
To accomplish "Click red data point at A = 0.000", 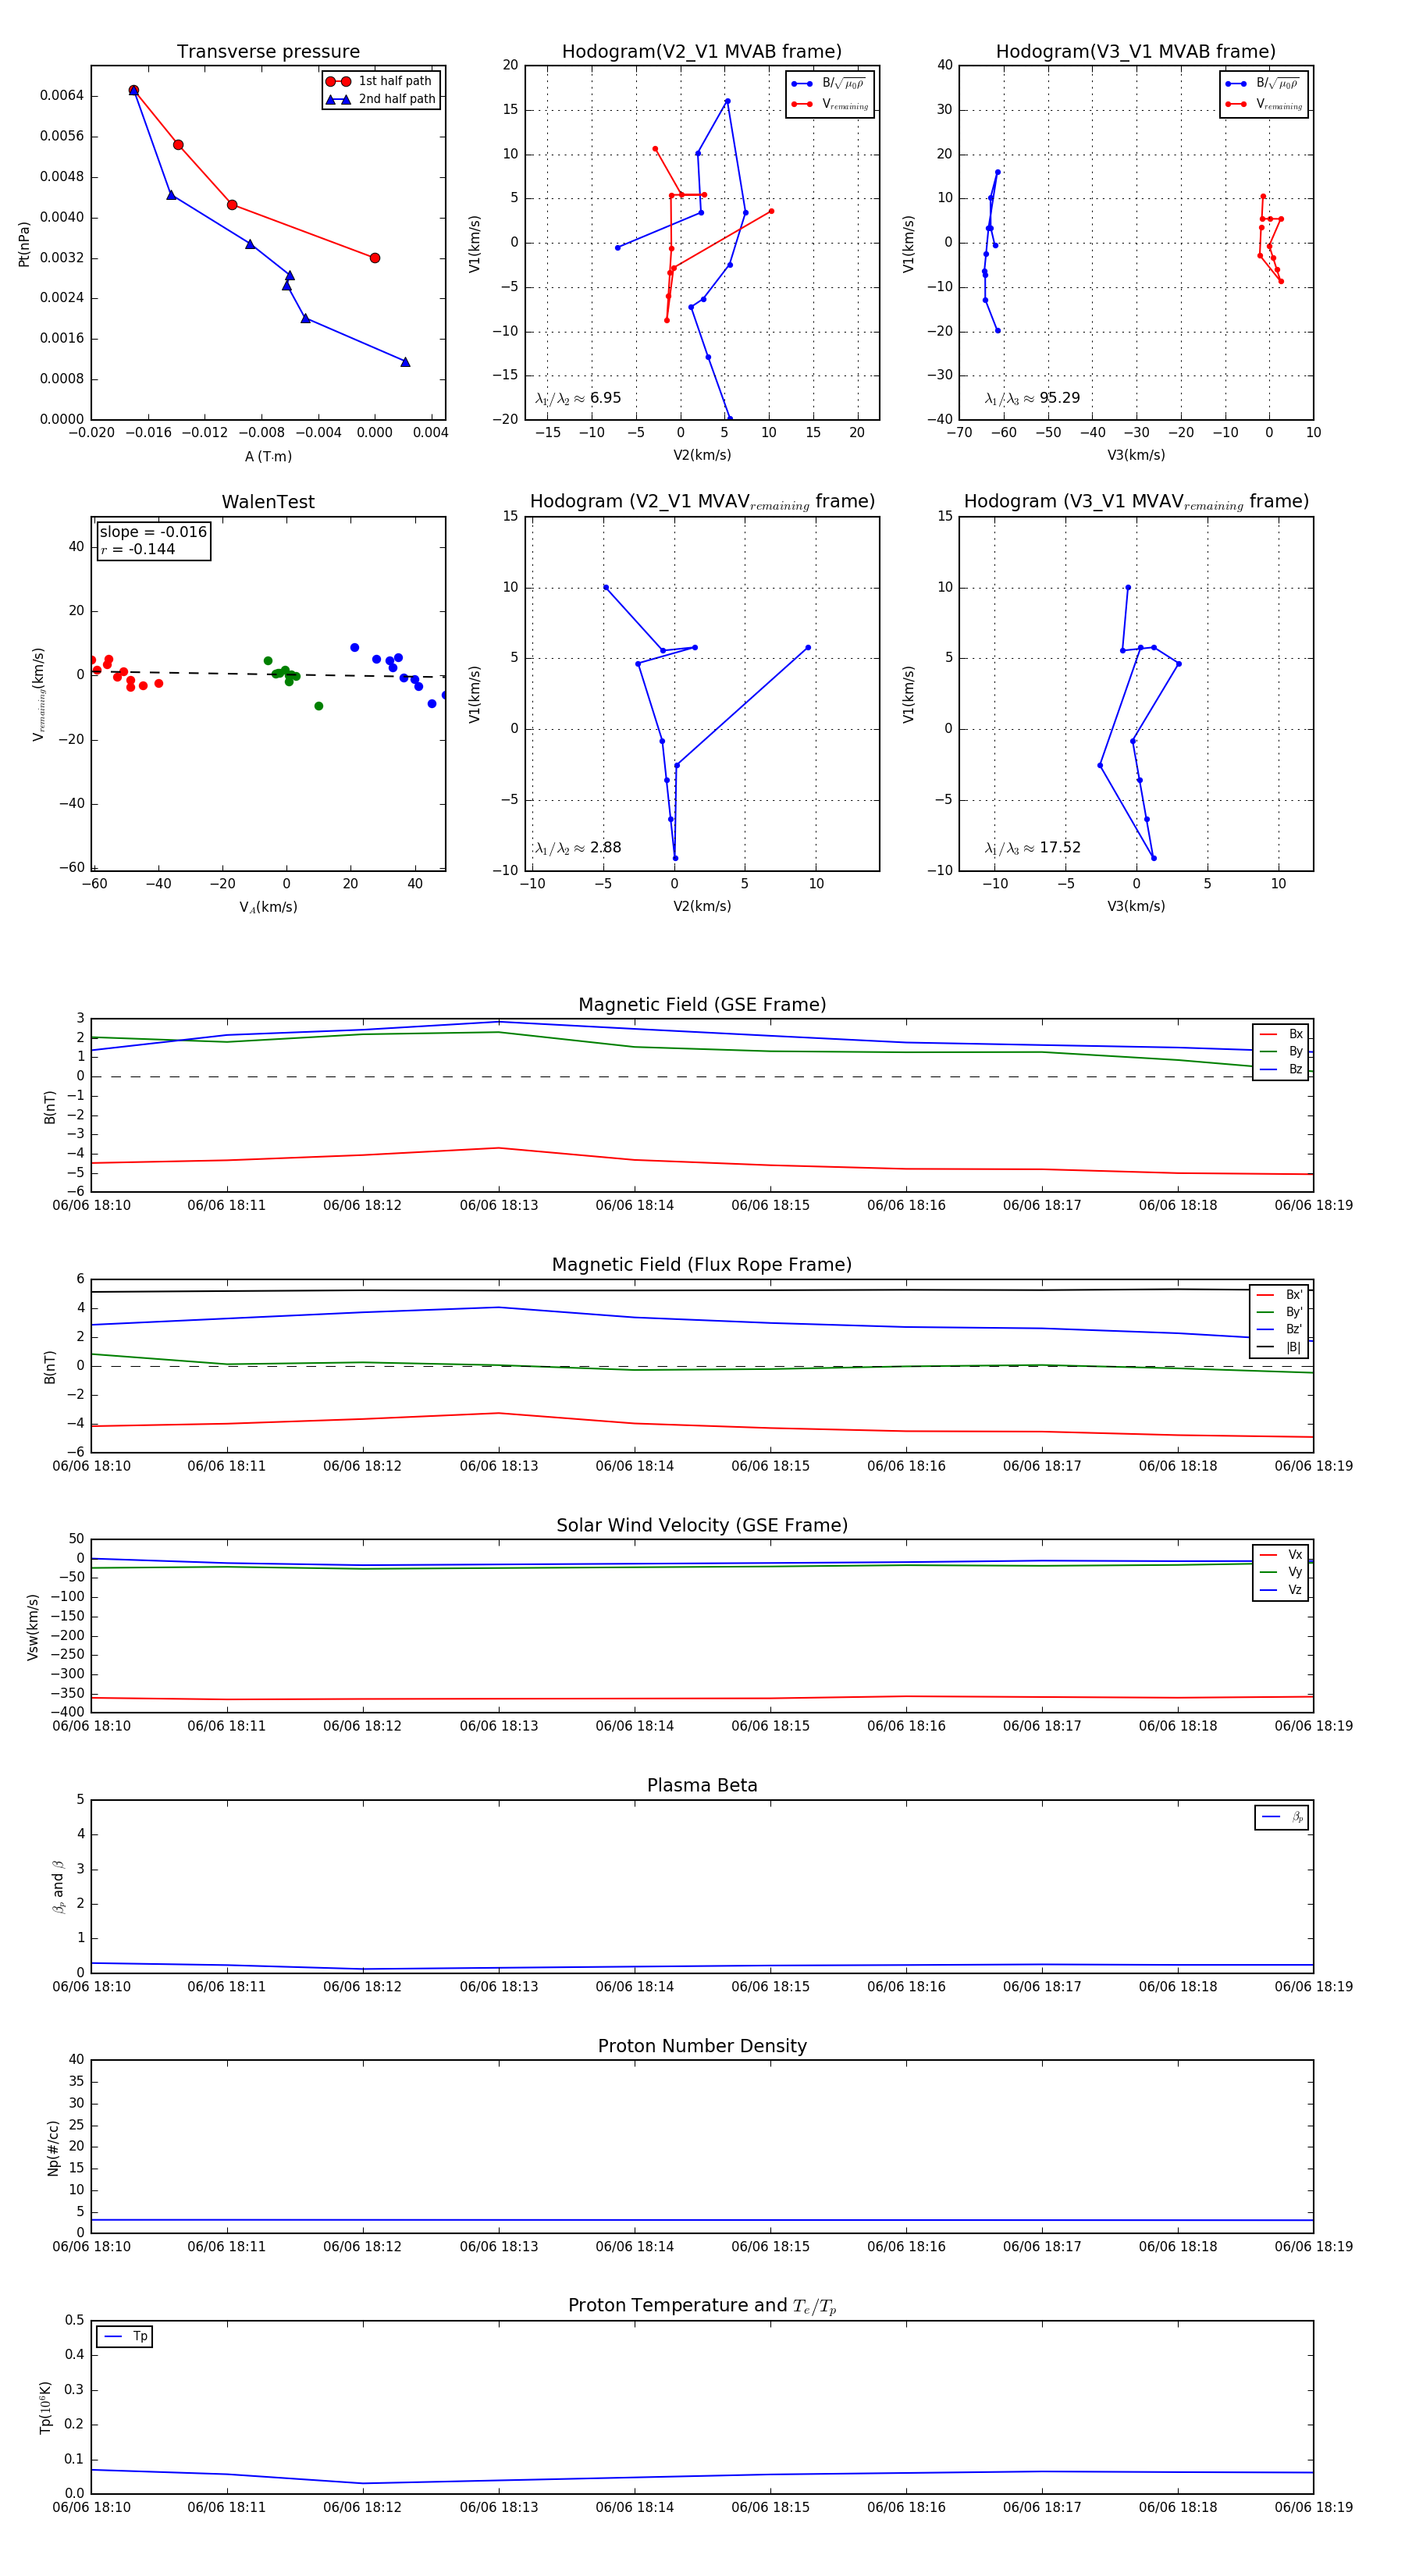I will (x=375, y=258).
